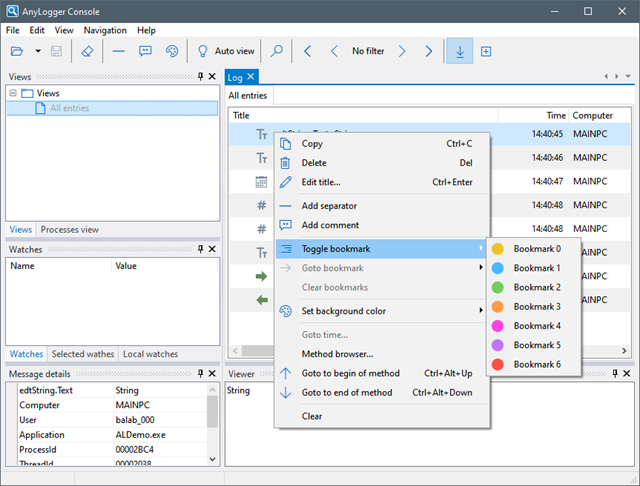Select the All entries tree item
This screenshot has height=486, width=640.
[68, 108]
